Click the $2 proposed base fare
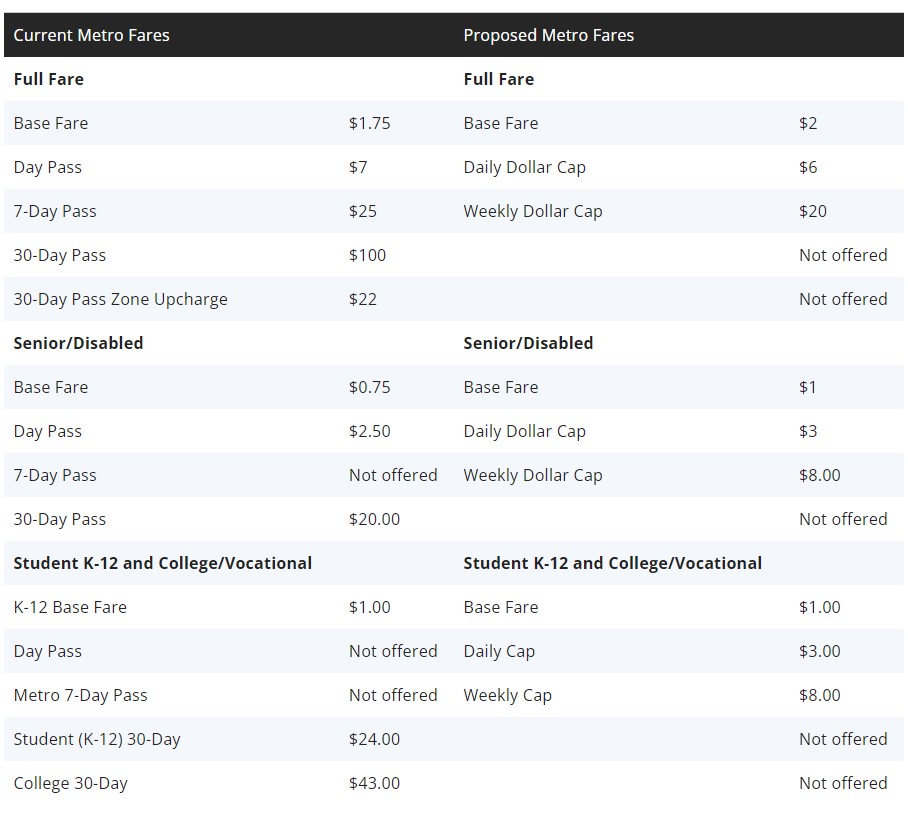 pos(808,123)
